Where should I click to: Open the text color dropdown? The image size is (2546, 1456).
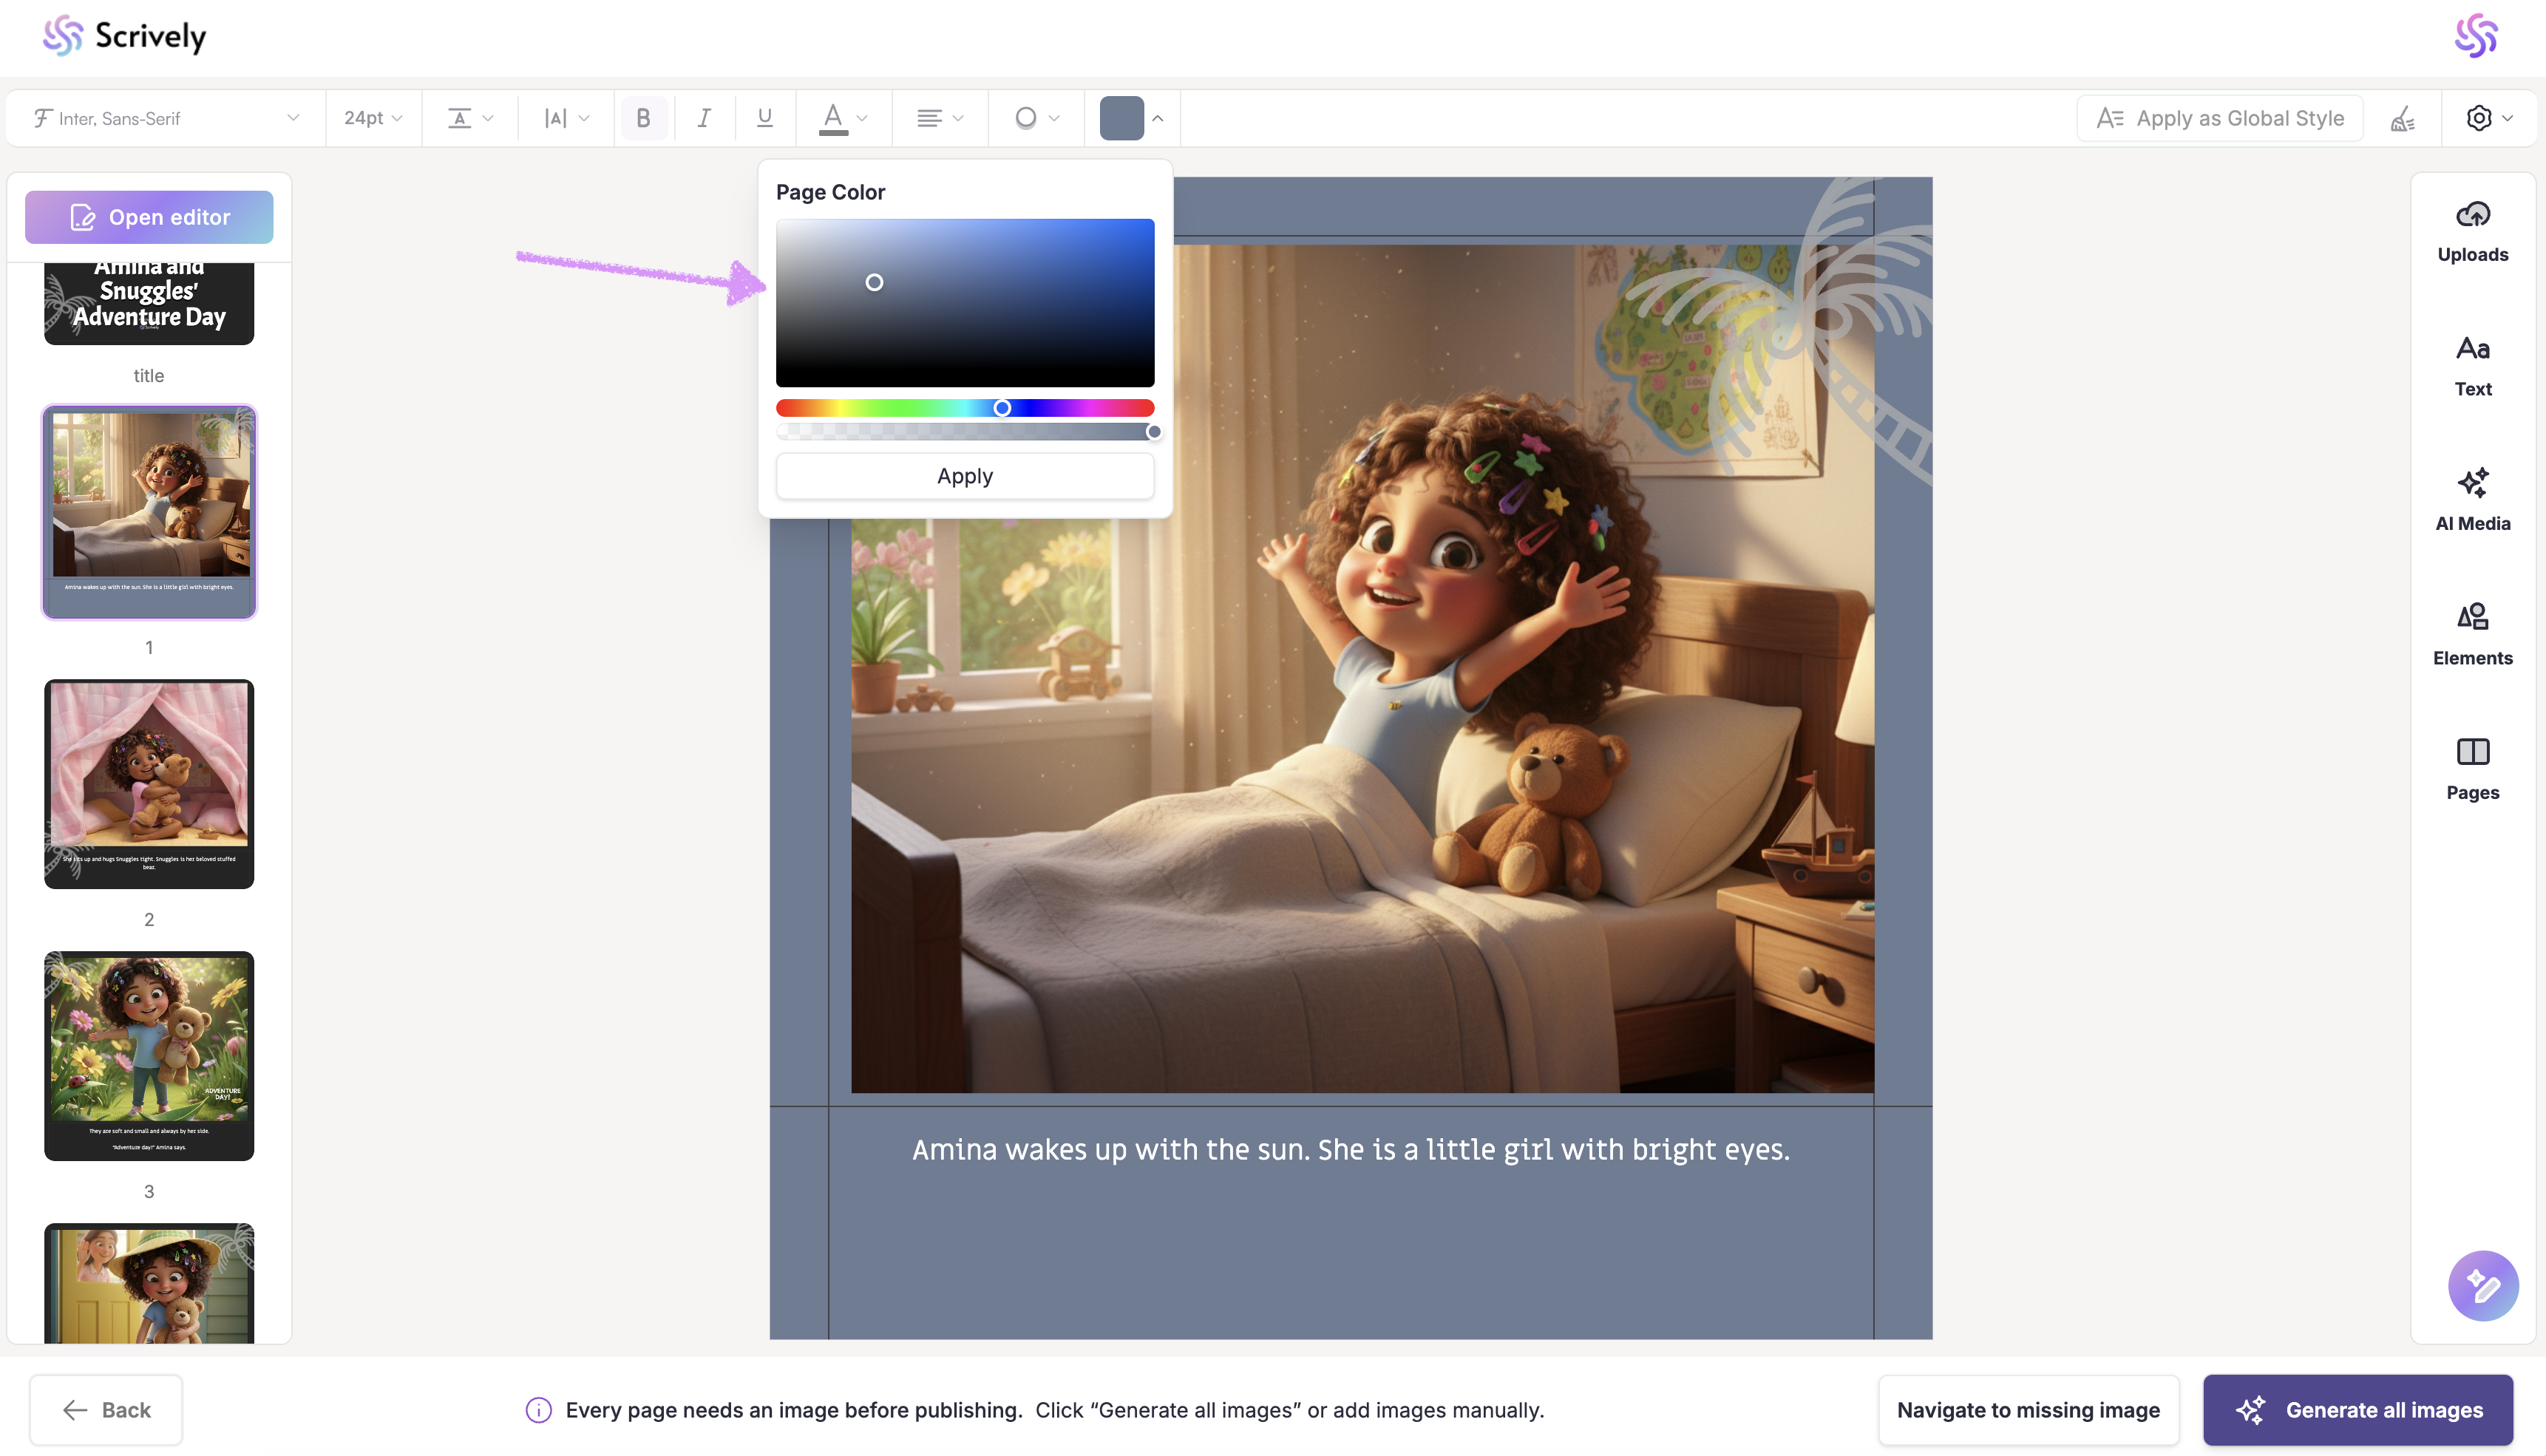coord(843,118)
